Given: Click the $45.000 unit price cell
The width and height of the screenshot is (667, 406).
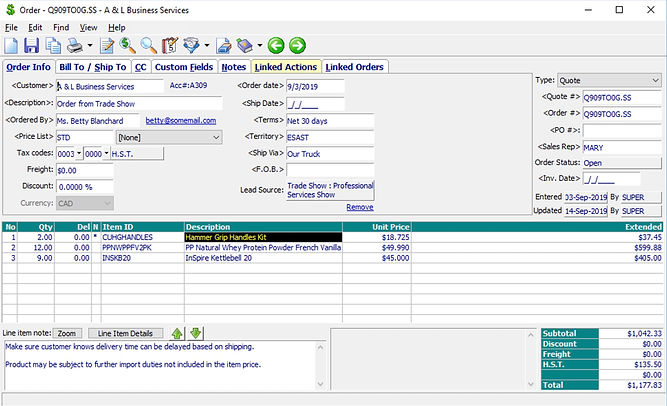Looking at the screenshot, I should 377,258.
